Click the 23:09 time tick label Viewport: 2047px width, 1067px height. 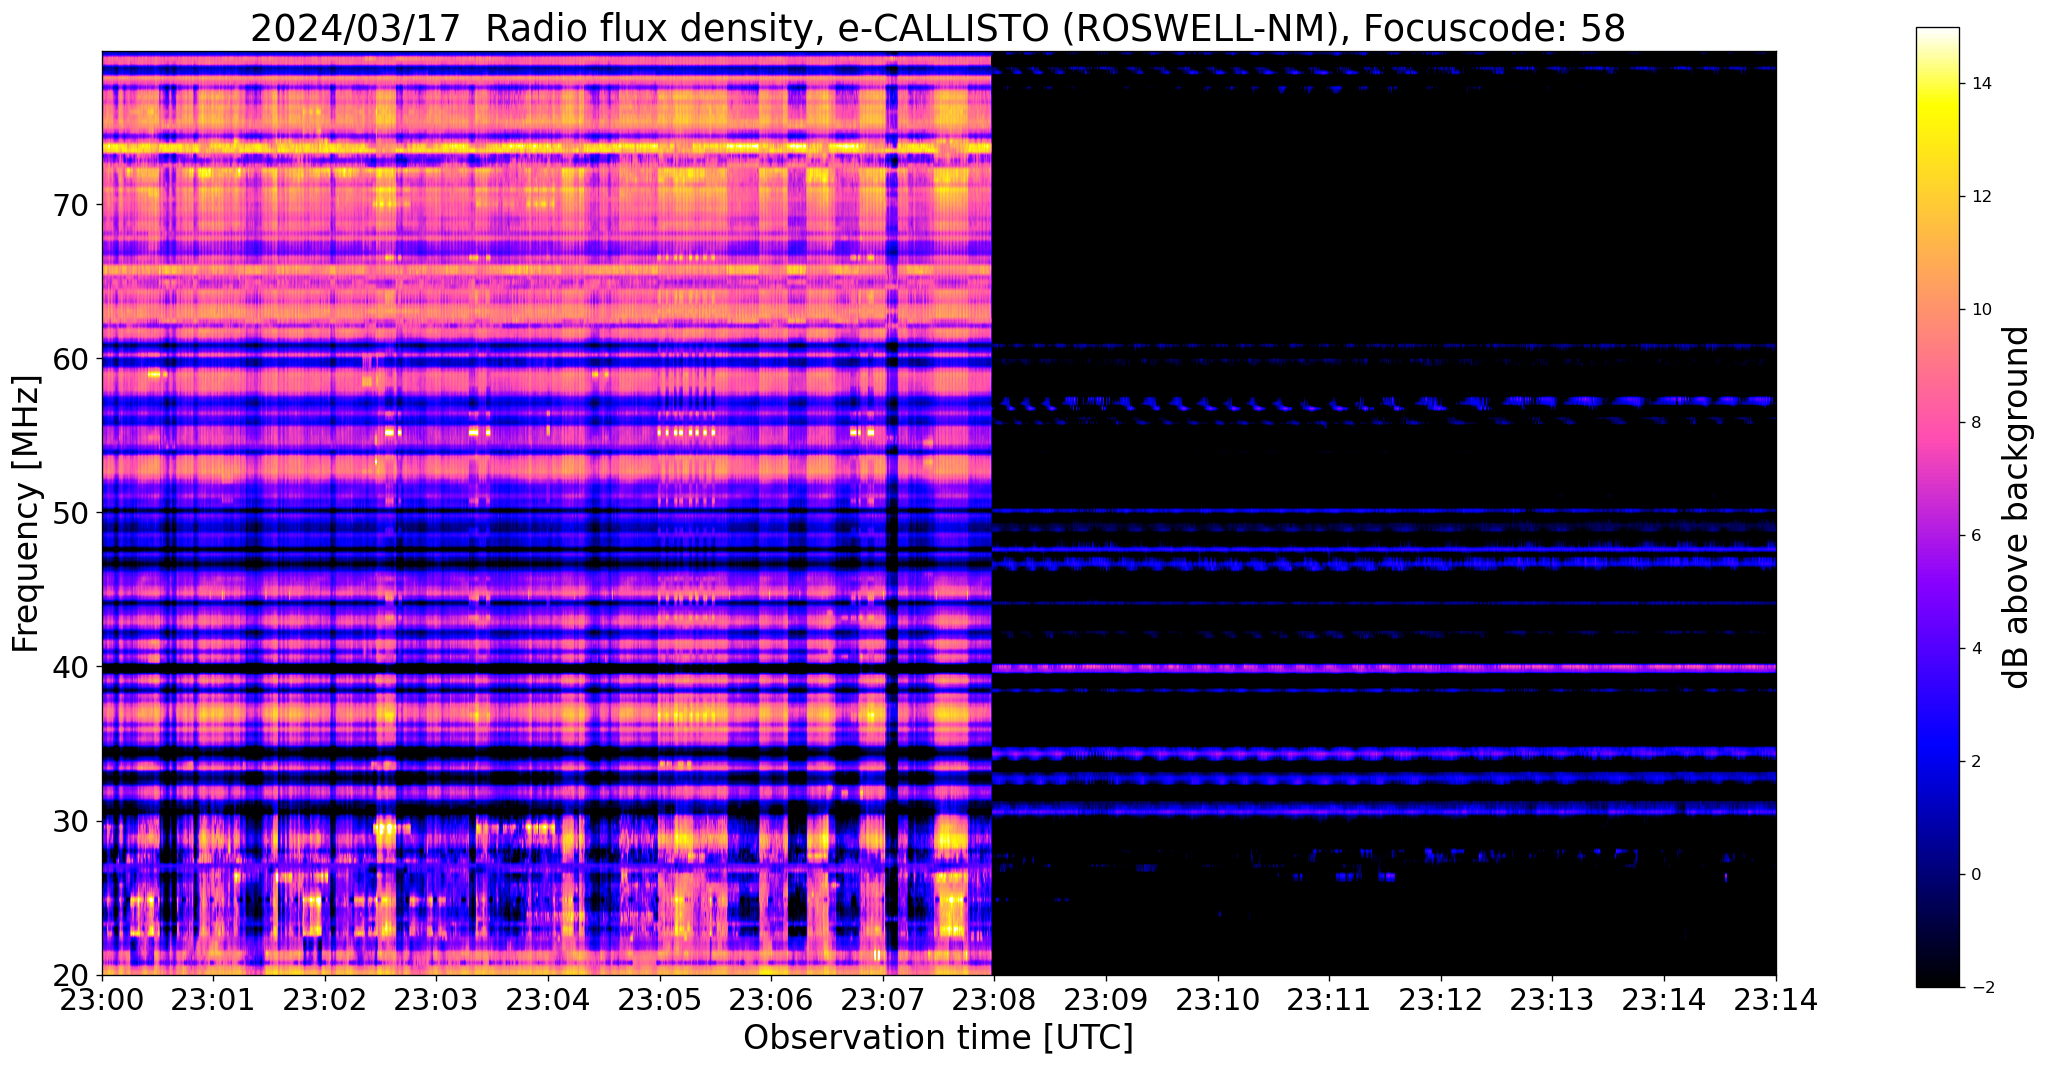[x=1107, y=1000]
